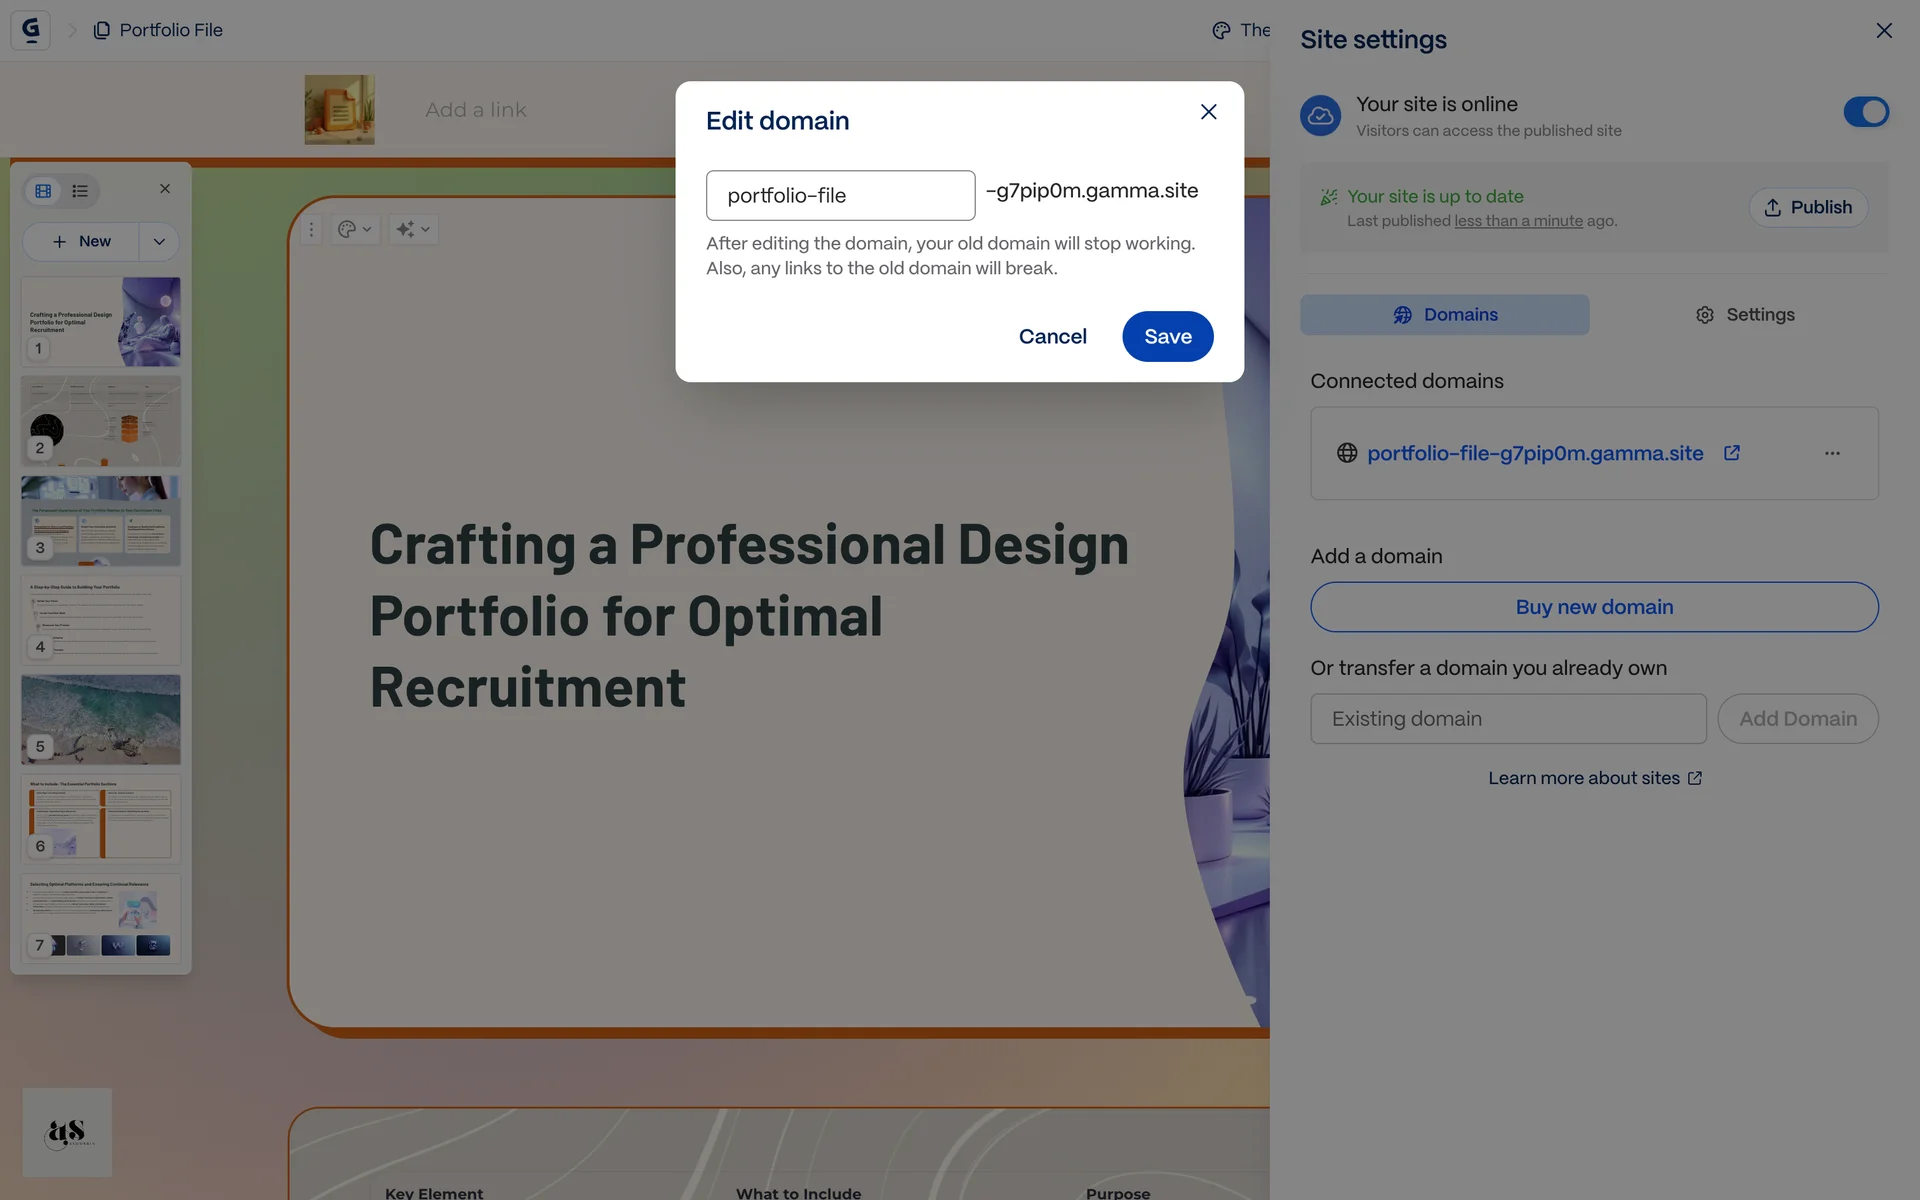This screenshot has height=1200, width=1920.
Task: Open the three-dots menu for connected domain
Action: pos(1831,453)
